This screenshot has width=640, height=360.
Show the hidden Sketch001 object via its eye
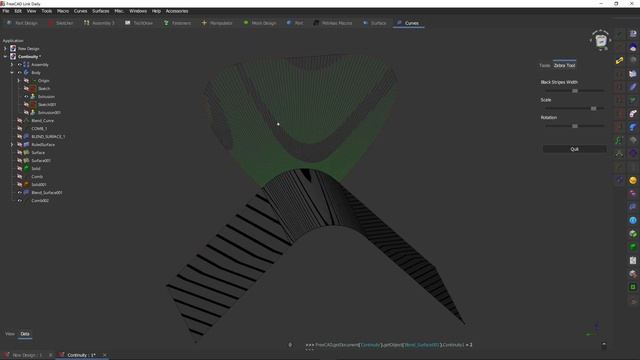[26, 104]
